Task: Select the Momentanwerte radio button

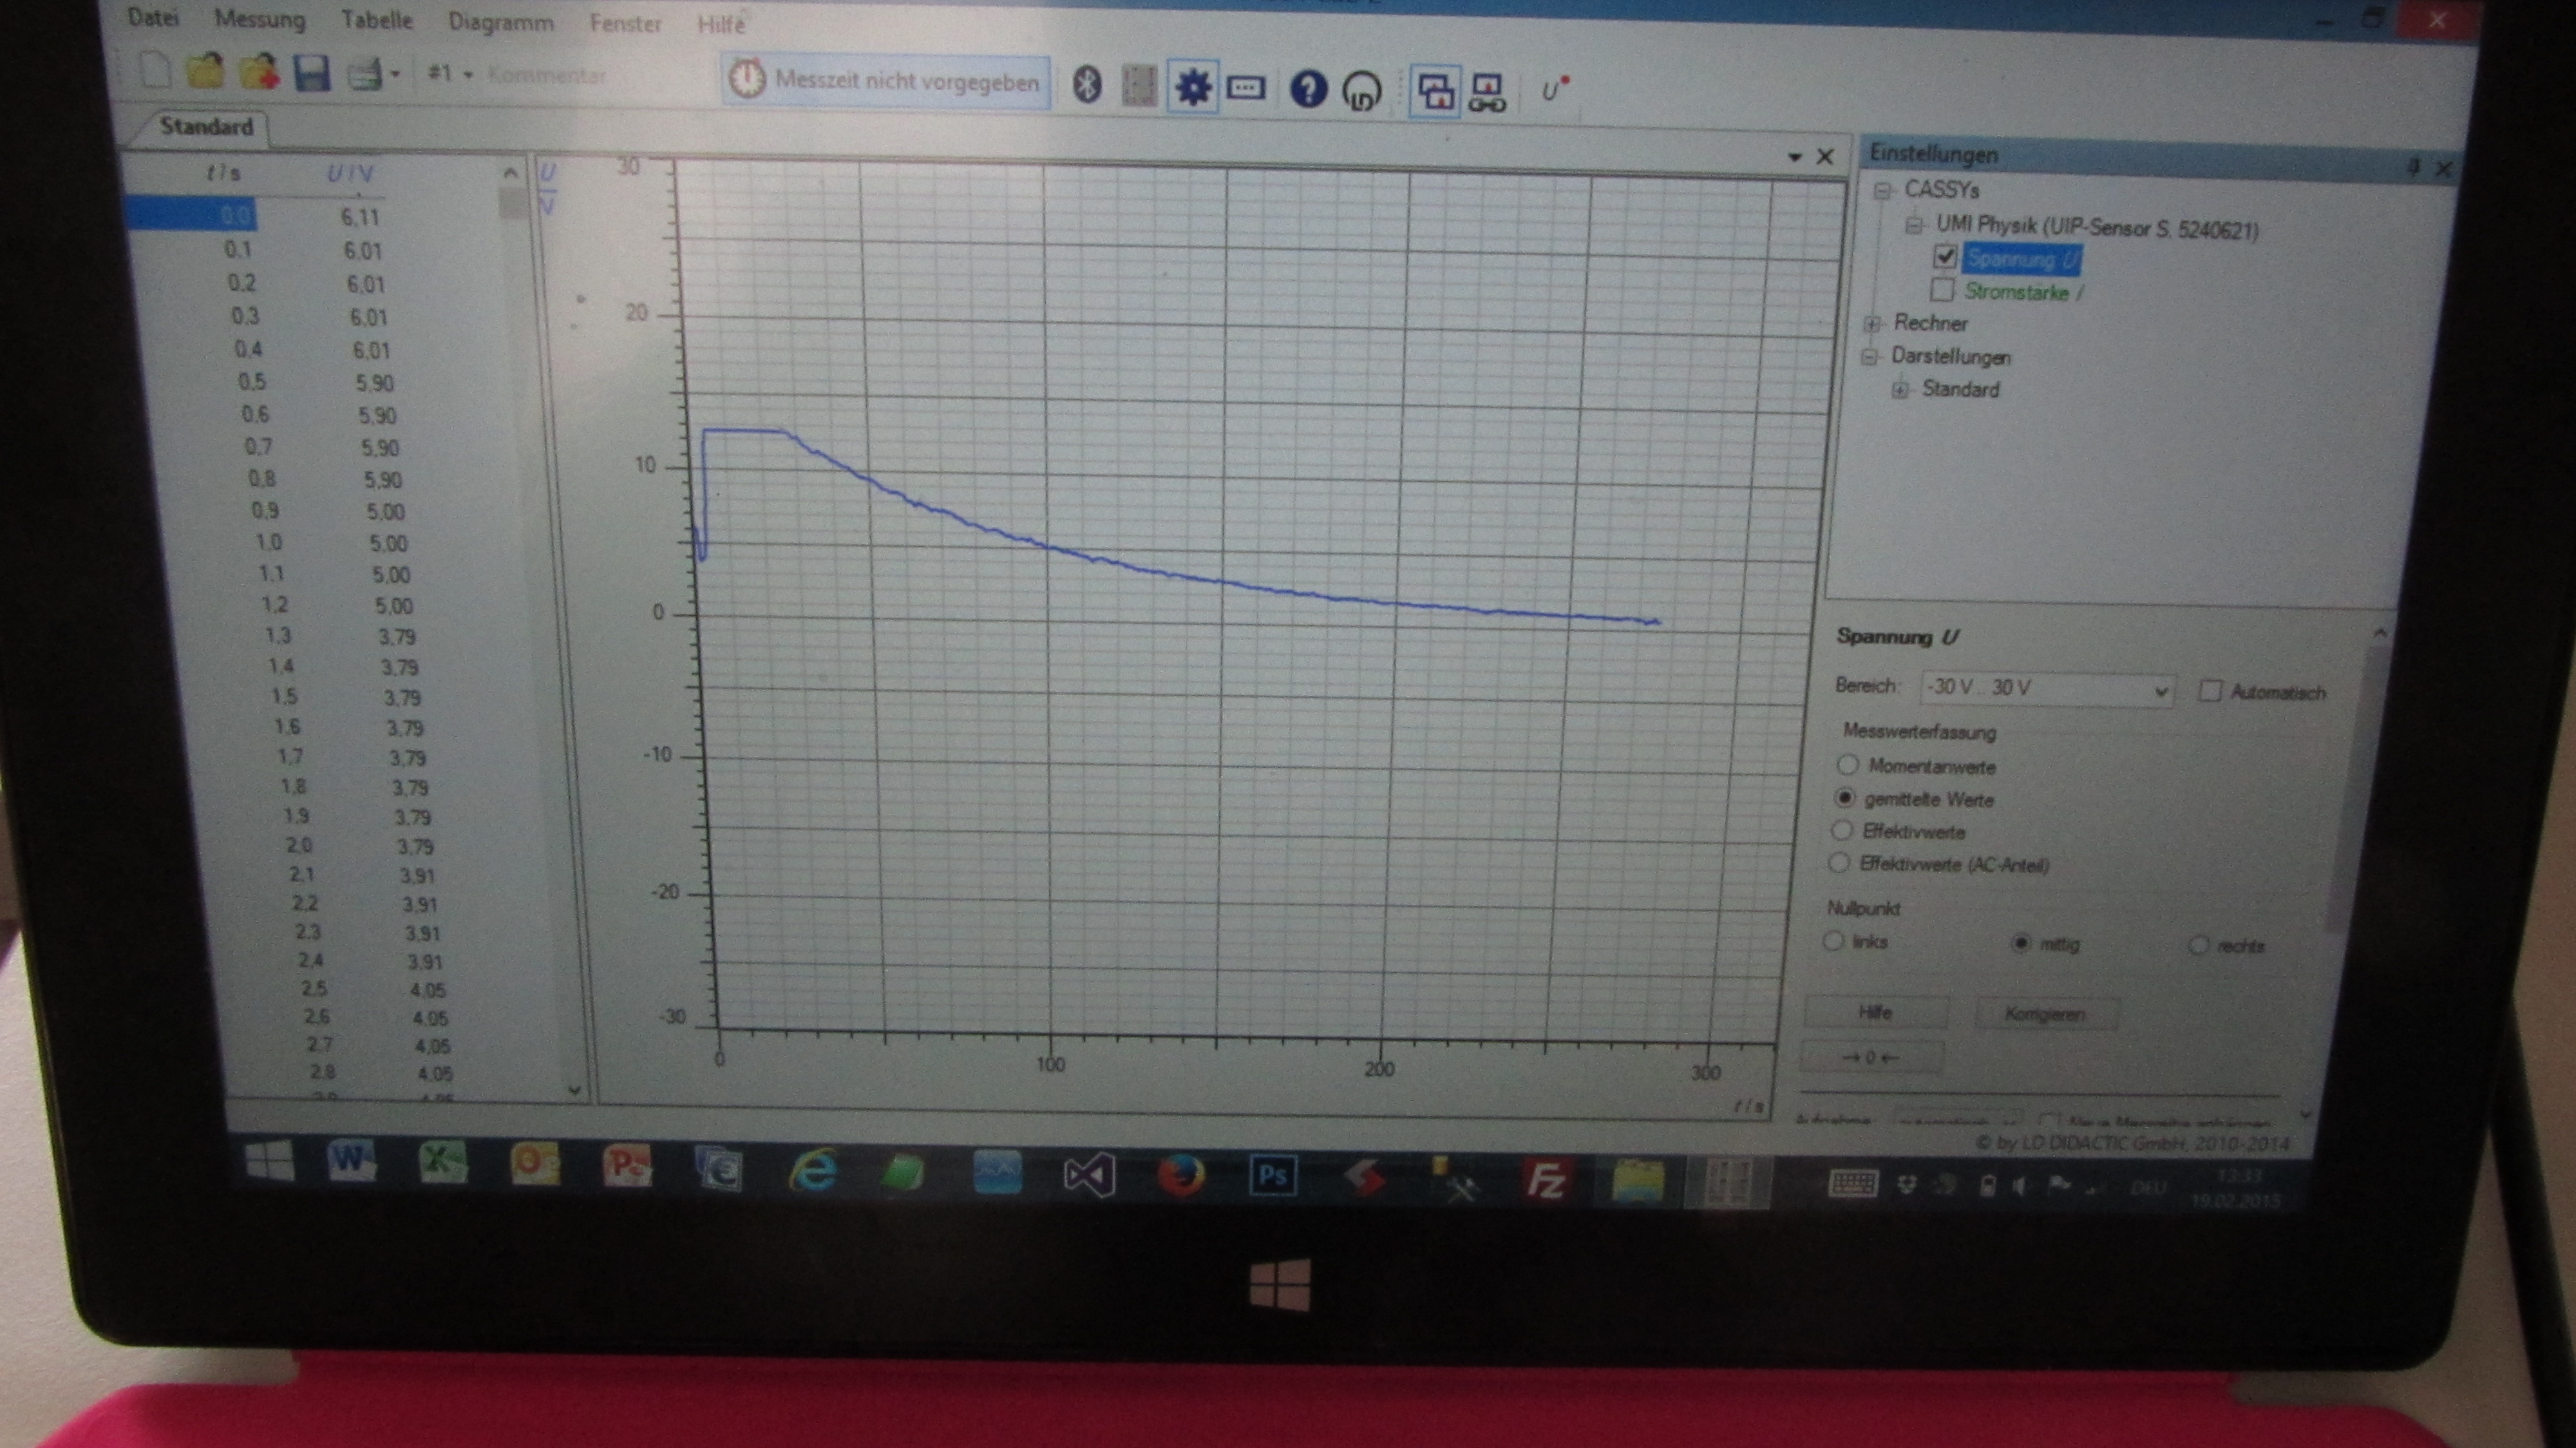Action: 1847,765
